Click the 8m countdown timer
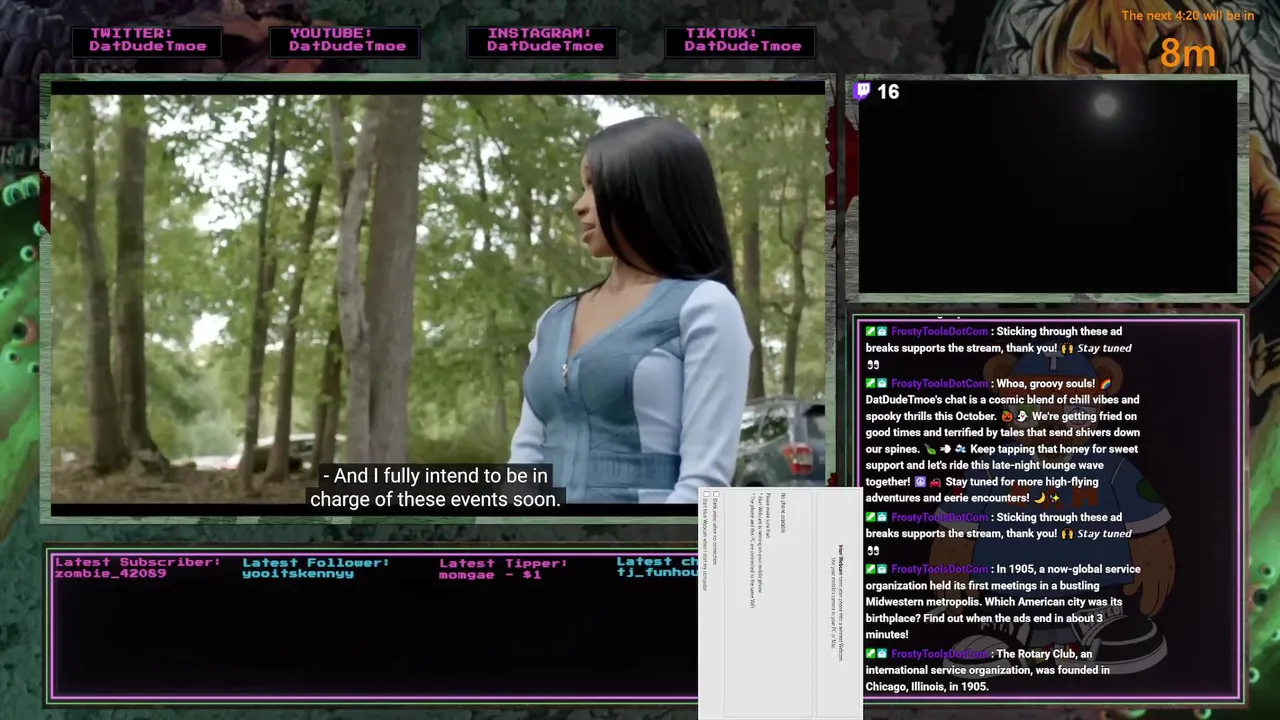The width and height of the screenshot is (1280, 720). coord(1187,53)
